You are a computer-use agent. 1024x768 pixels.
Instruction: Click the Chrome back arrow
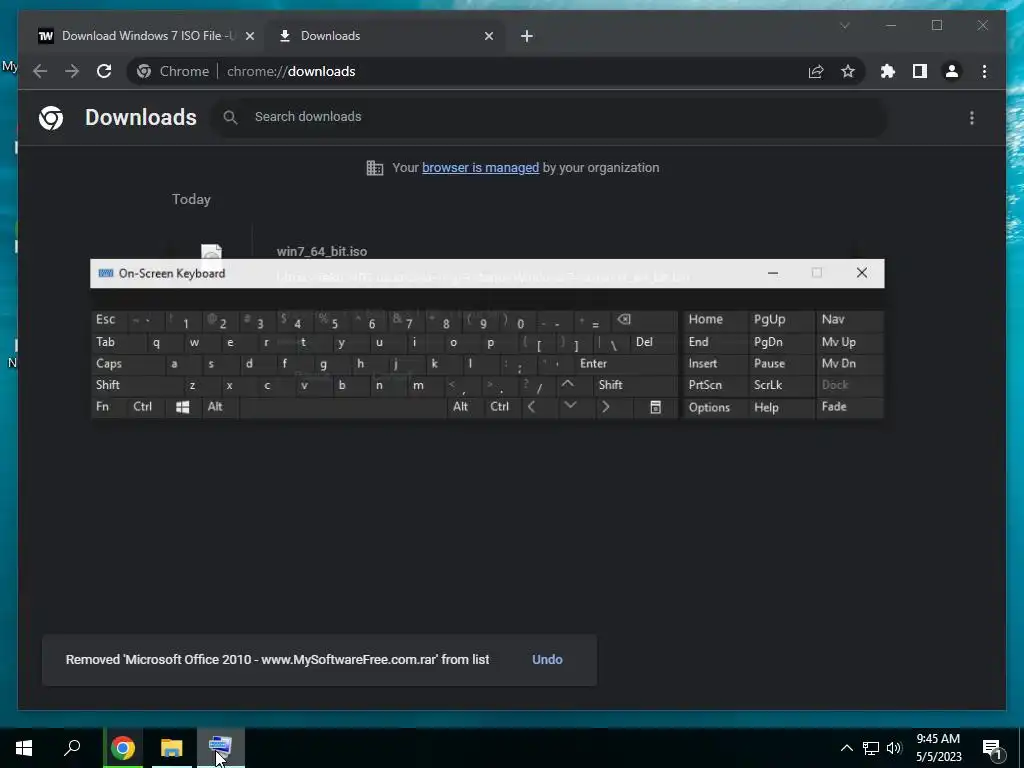pyautogui.click(x=40, y=71)
